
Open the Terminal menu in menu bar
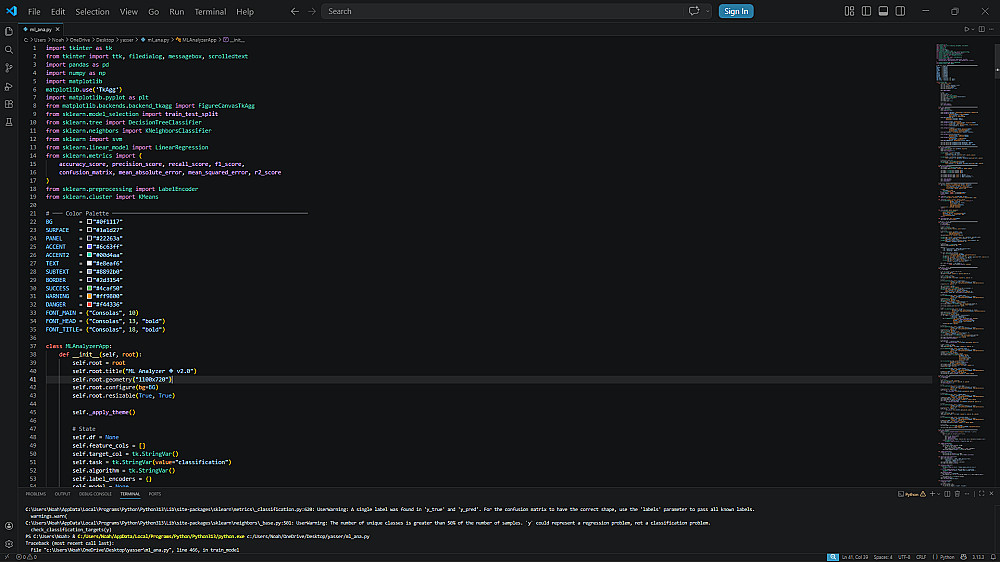210,11
